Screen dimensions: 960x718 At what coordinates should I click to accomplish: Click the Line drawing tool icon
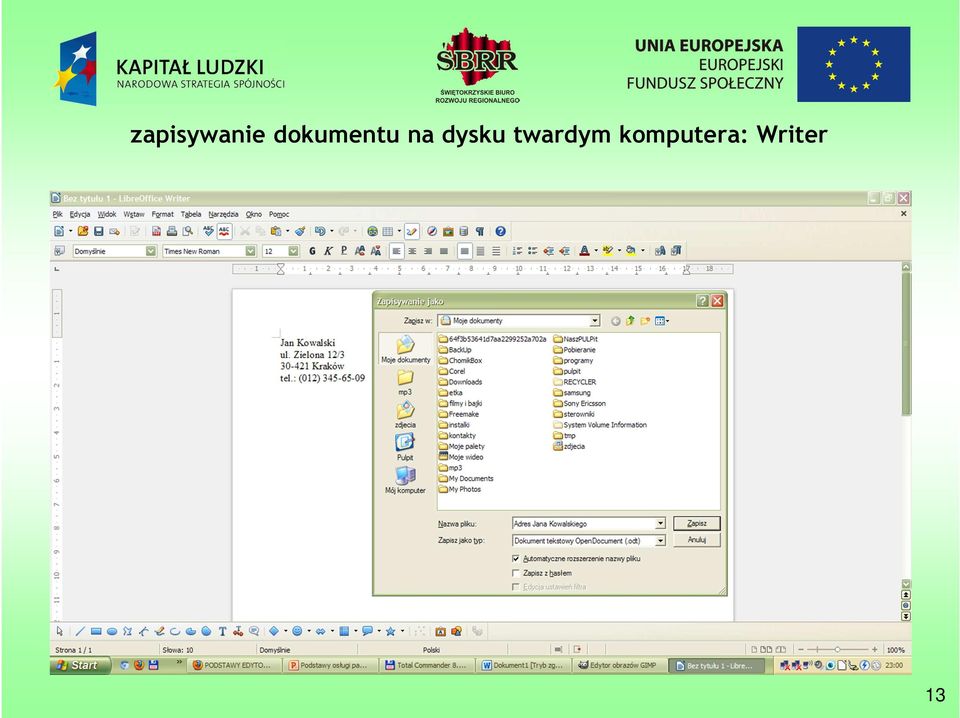point(80,631)
